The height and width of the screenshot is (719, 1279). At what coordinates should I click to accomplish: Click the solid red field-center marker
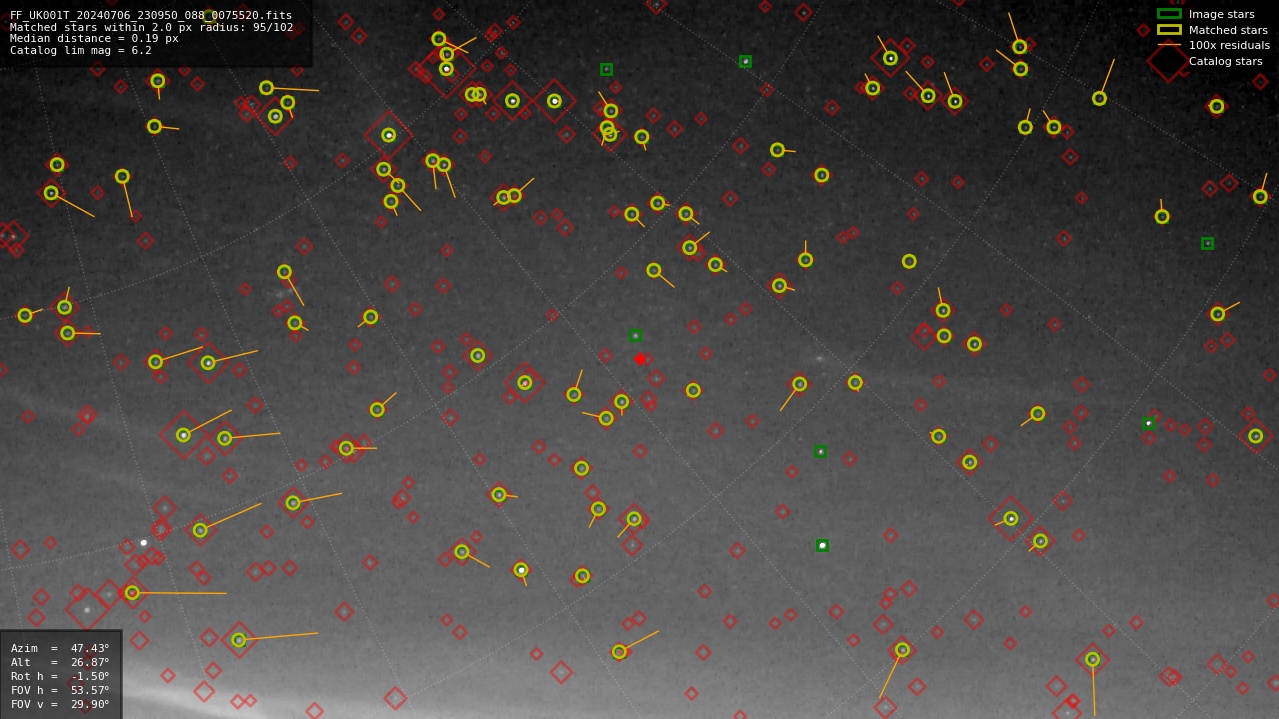click(x=640, y=359)
